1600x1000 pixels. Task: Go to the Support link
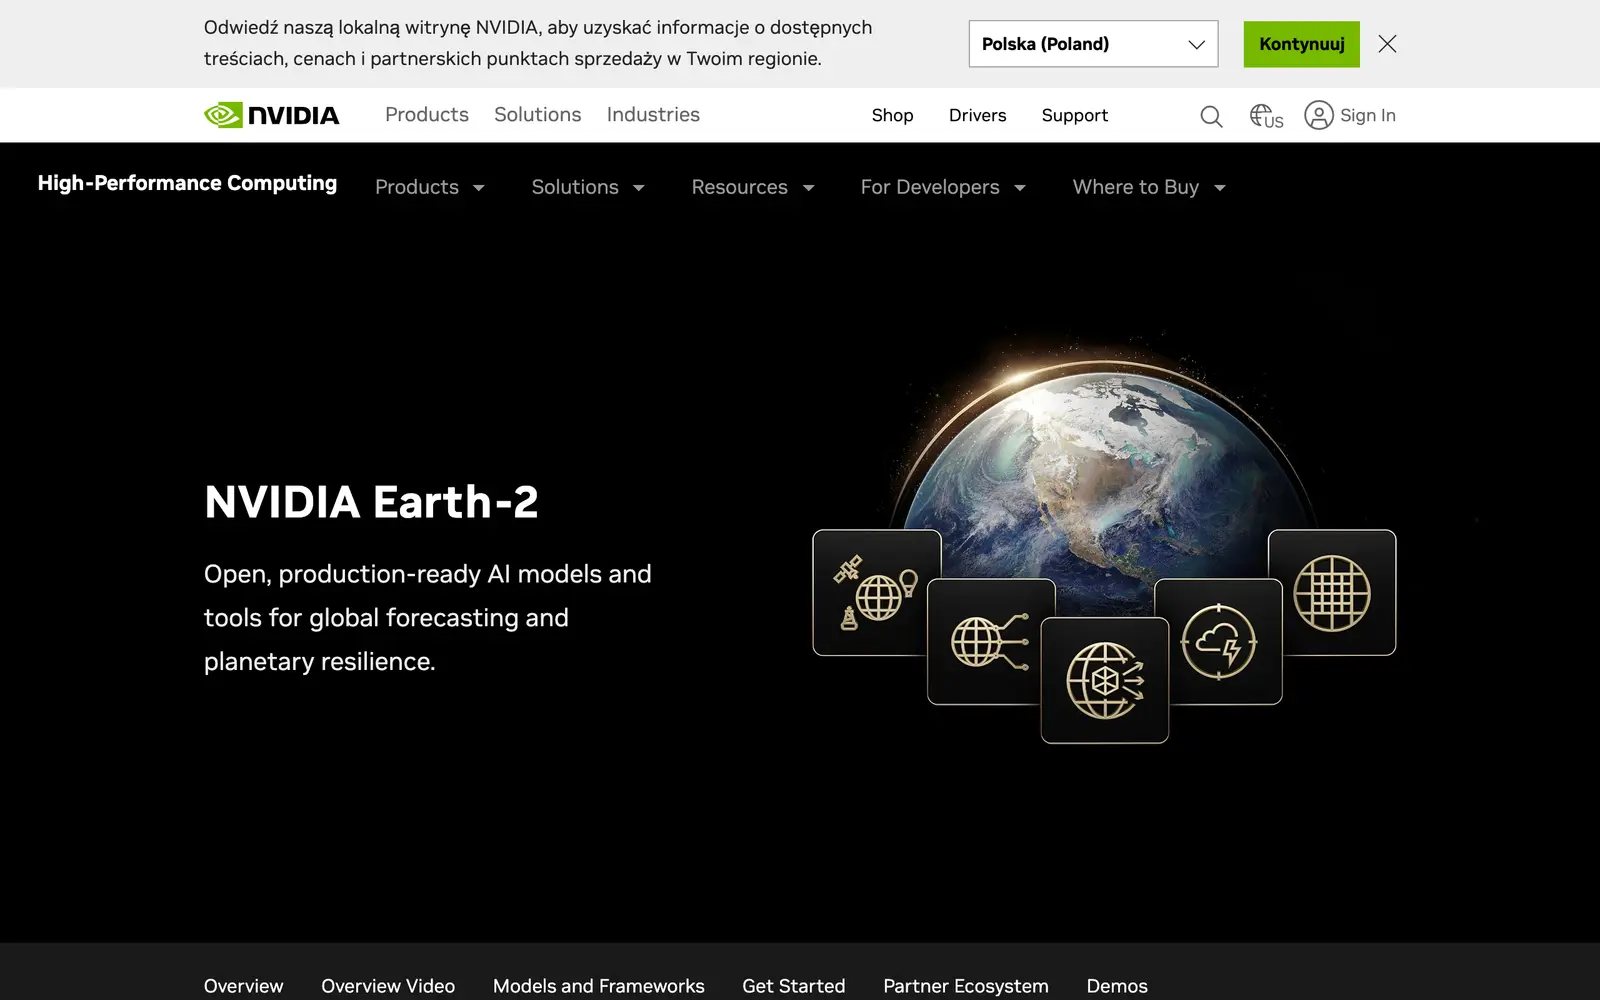pos(1075,115)
